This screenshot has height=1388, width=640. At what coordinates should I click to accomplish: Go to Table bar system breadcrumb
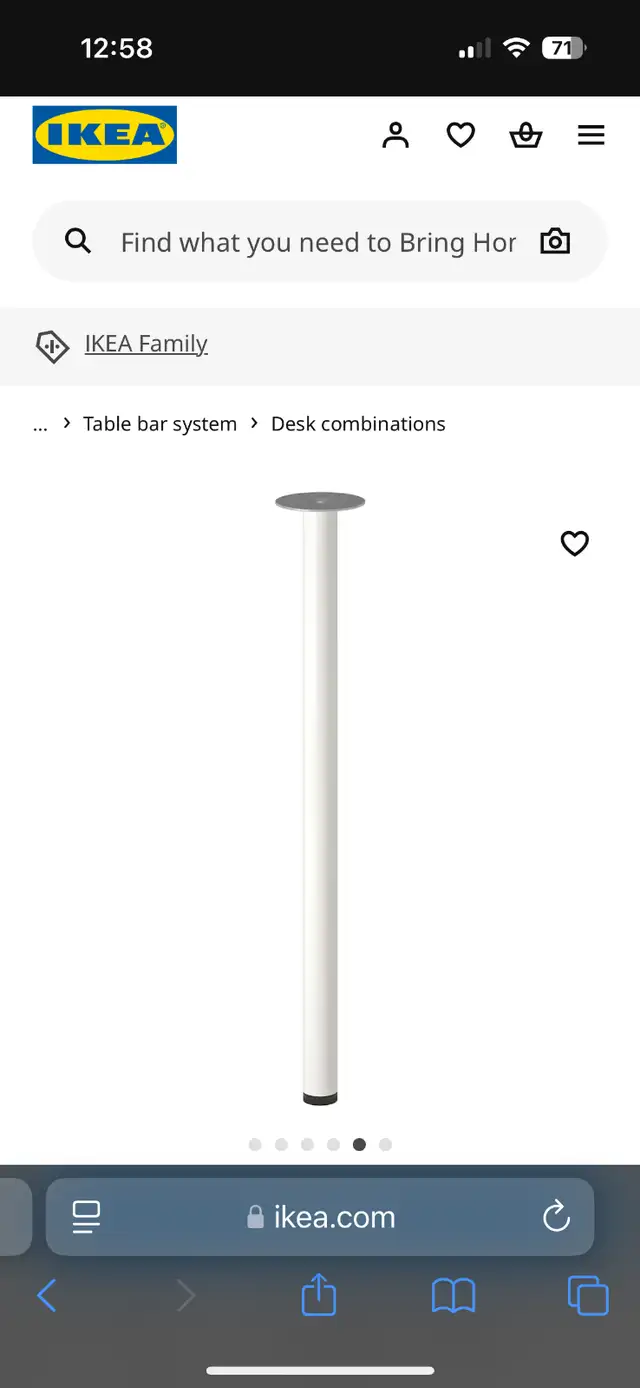tap(160, 424)
